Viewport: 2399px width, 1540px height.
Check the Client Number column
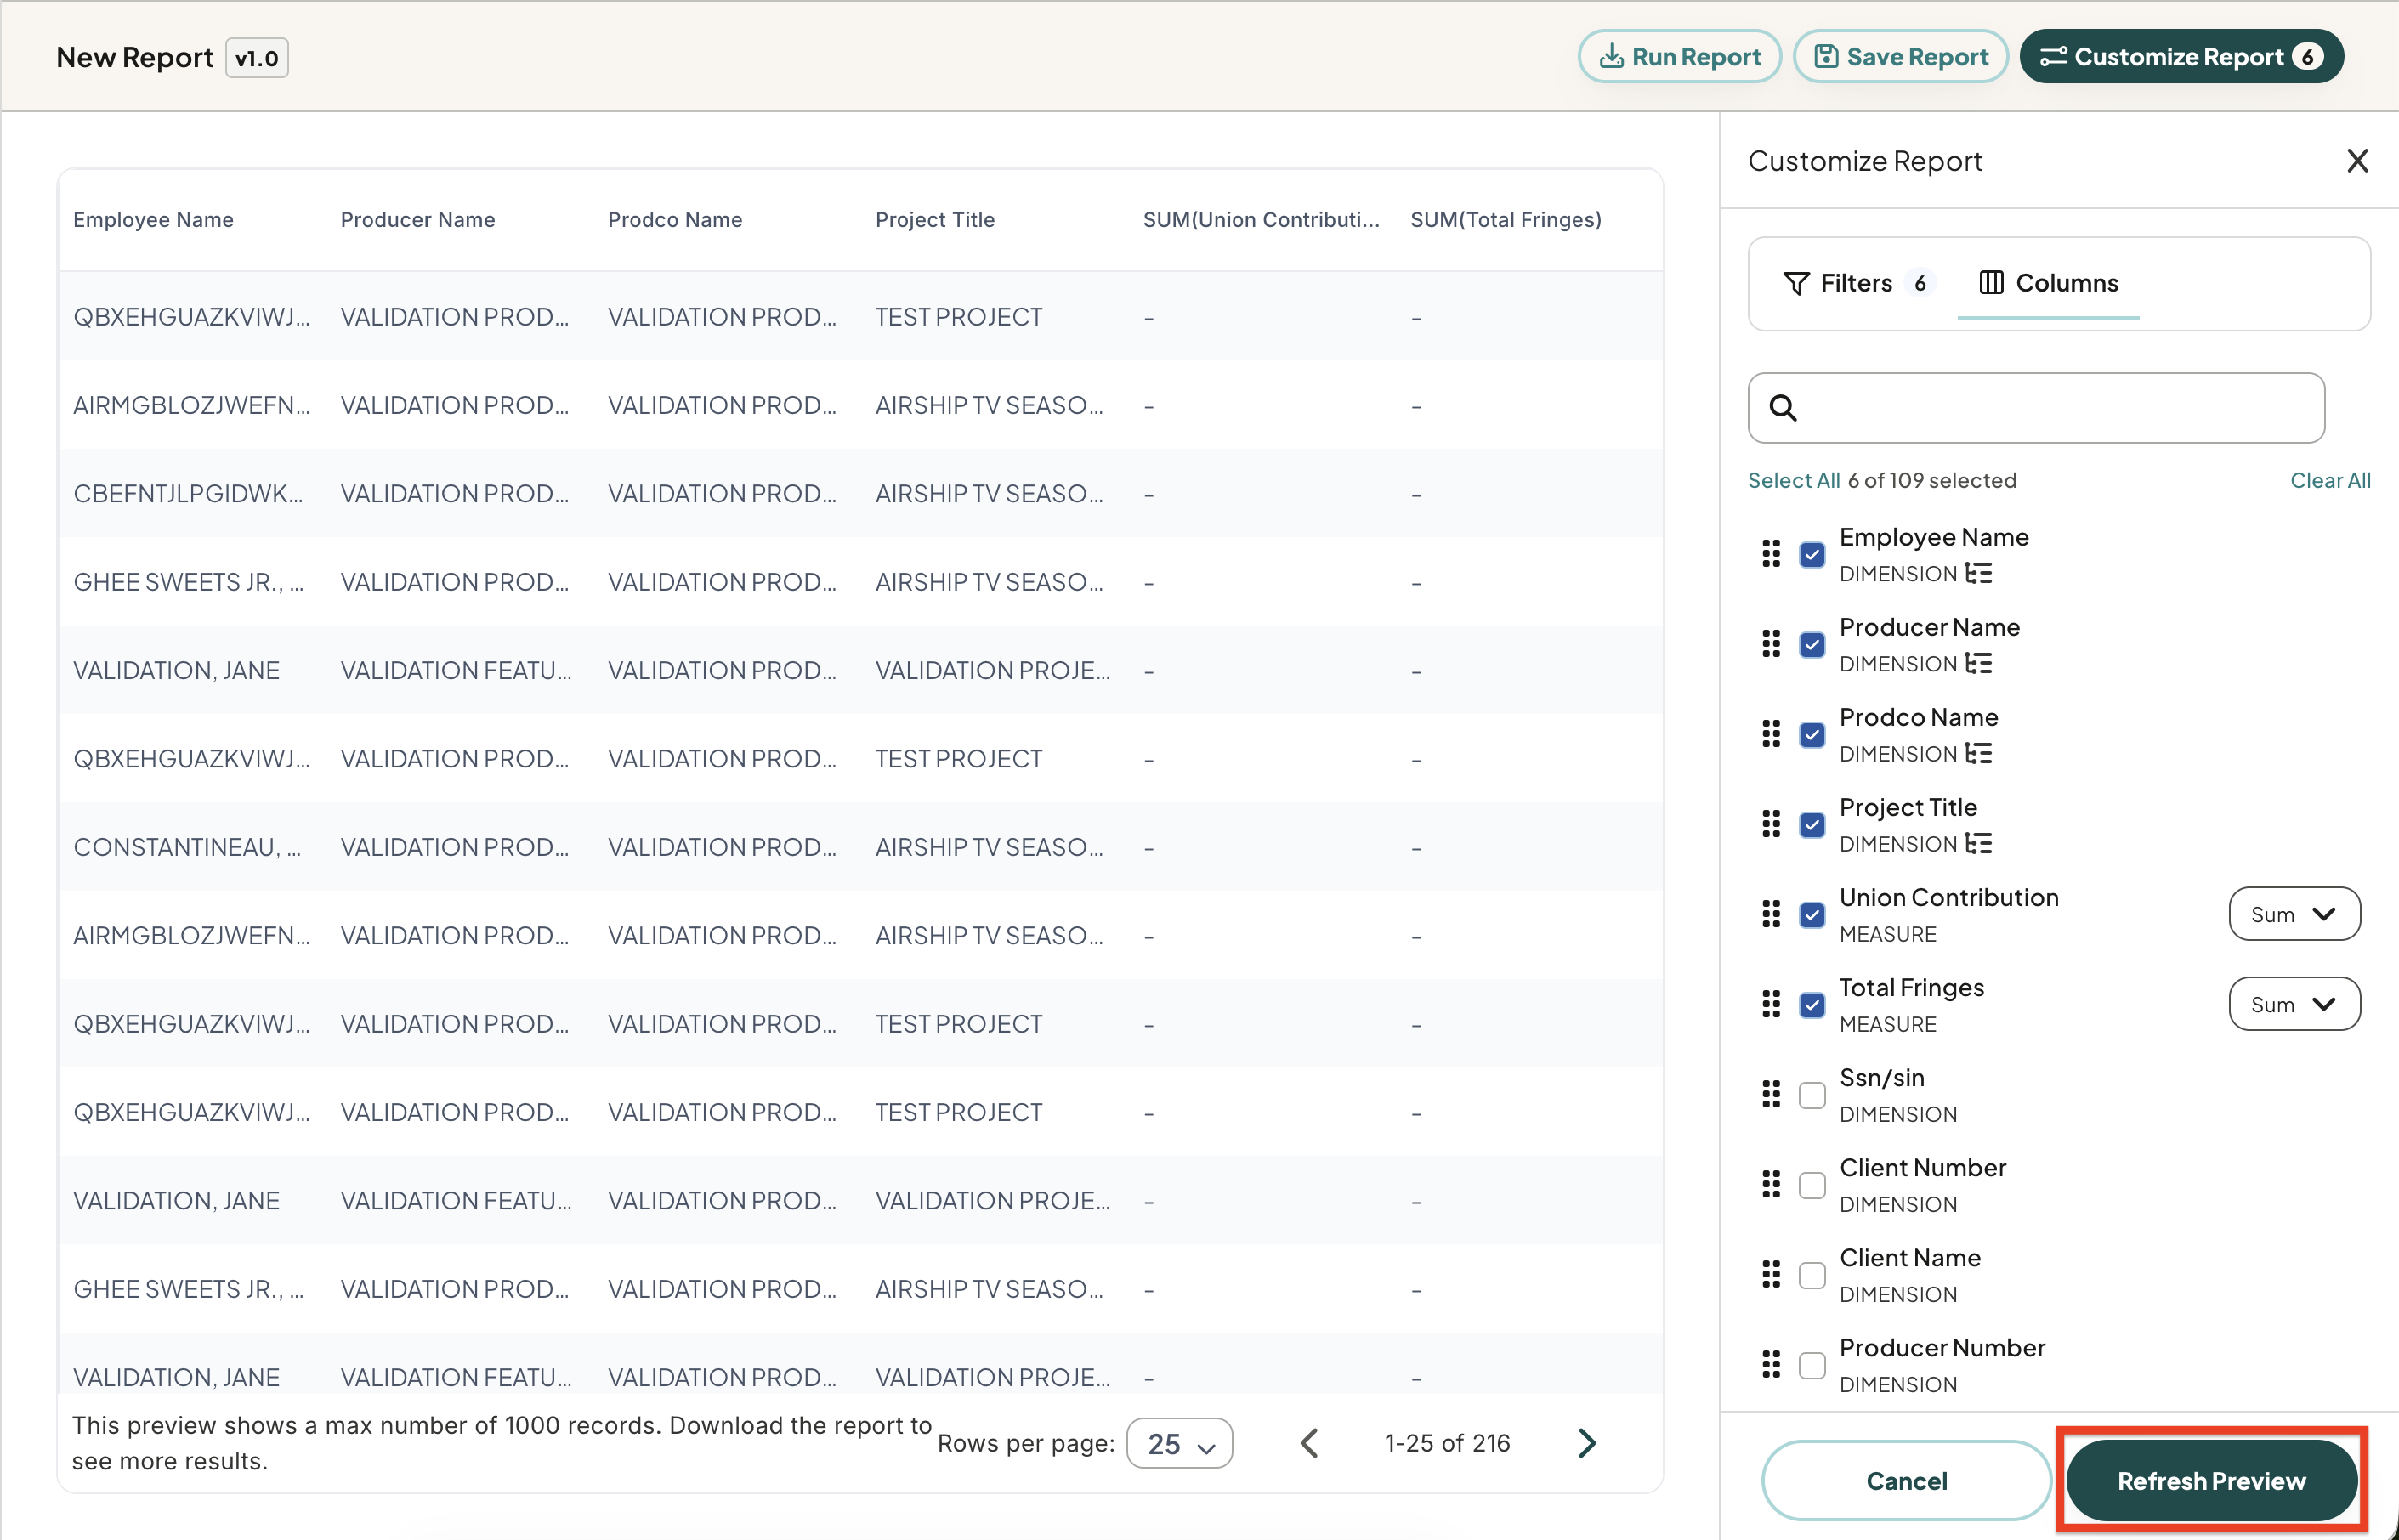pos(1812,1185)
